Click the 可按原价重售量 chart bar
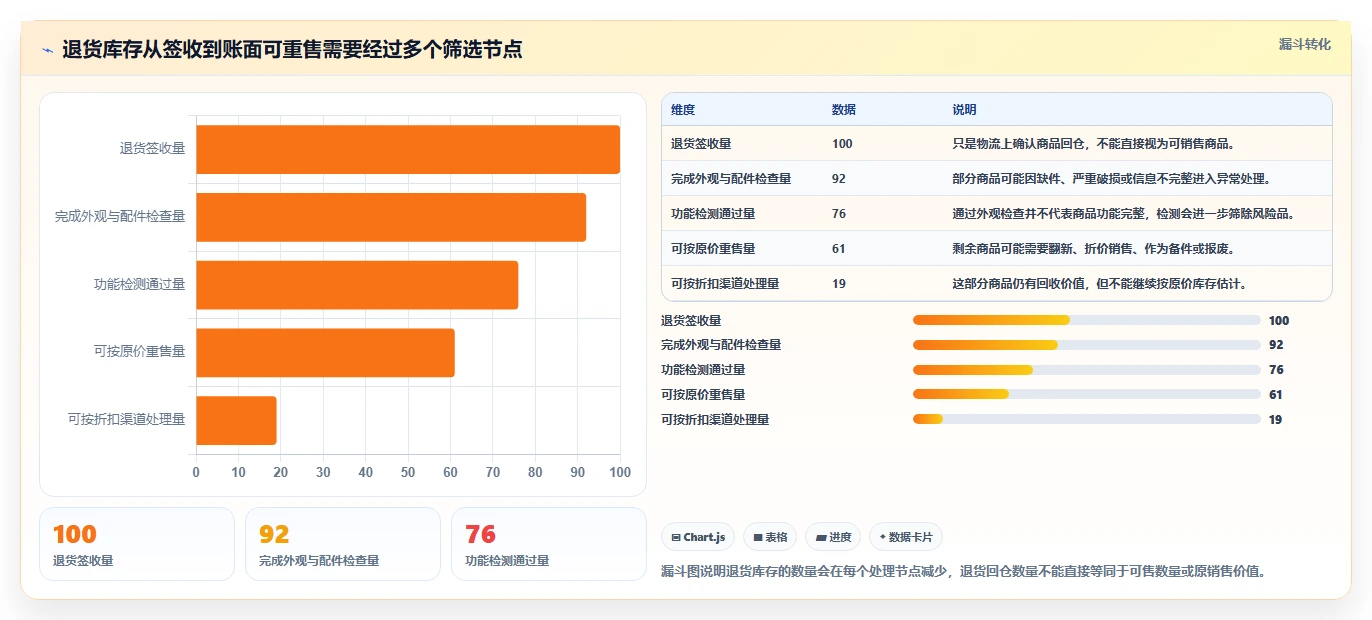1372x620 pixels. click(325, 353)
